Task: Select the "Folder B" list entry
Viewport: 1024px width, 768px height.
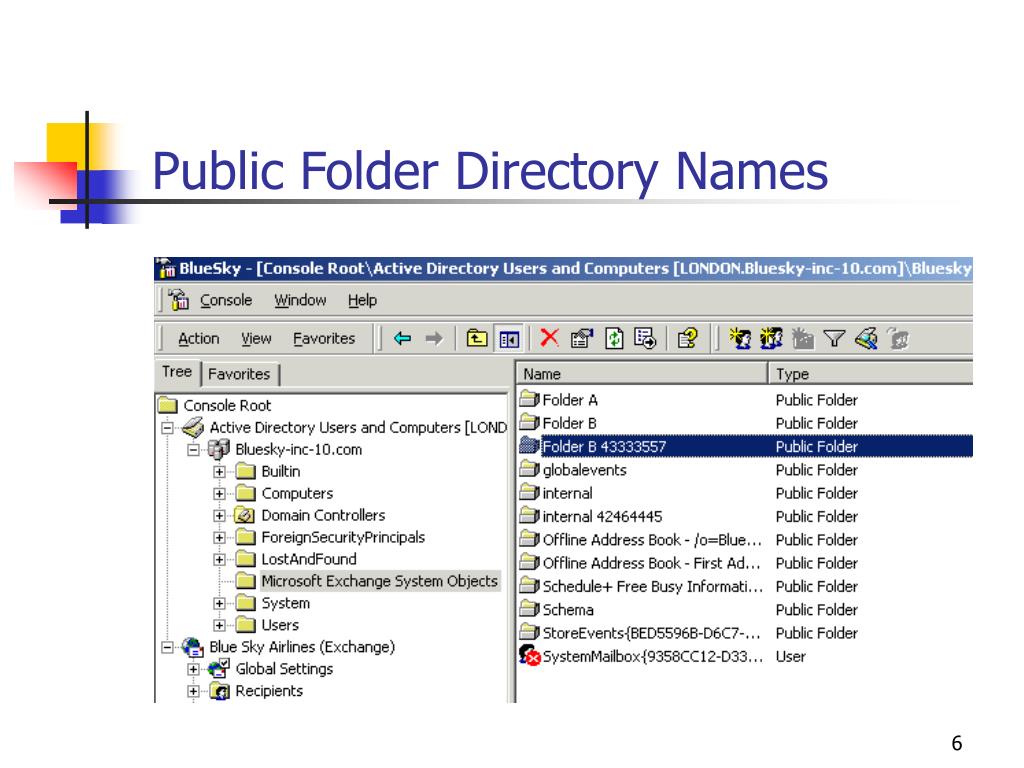Action: (x=569, y=423)
